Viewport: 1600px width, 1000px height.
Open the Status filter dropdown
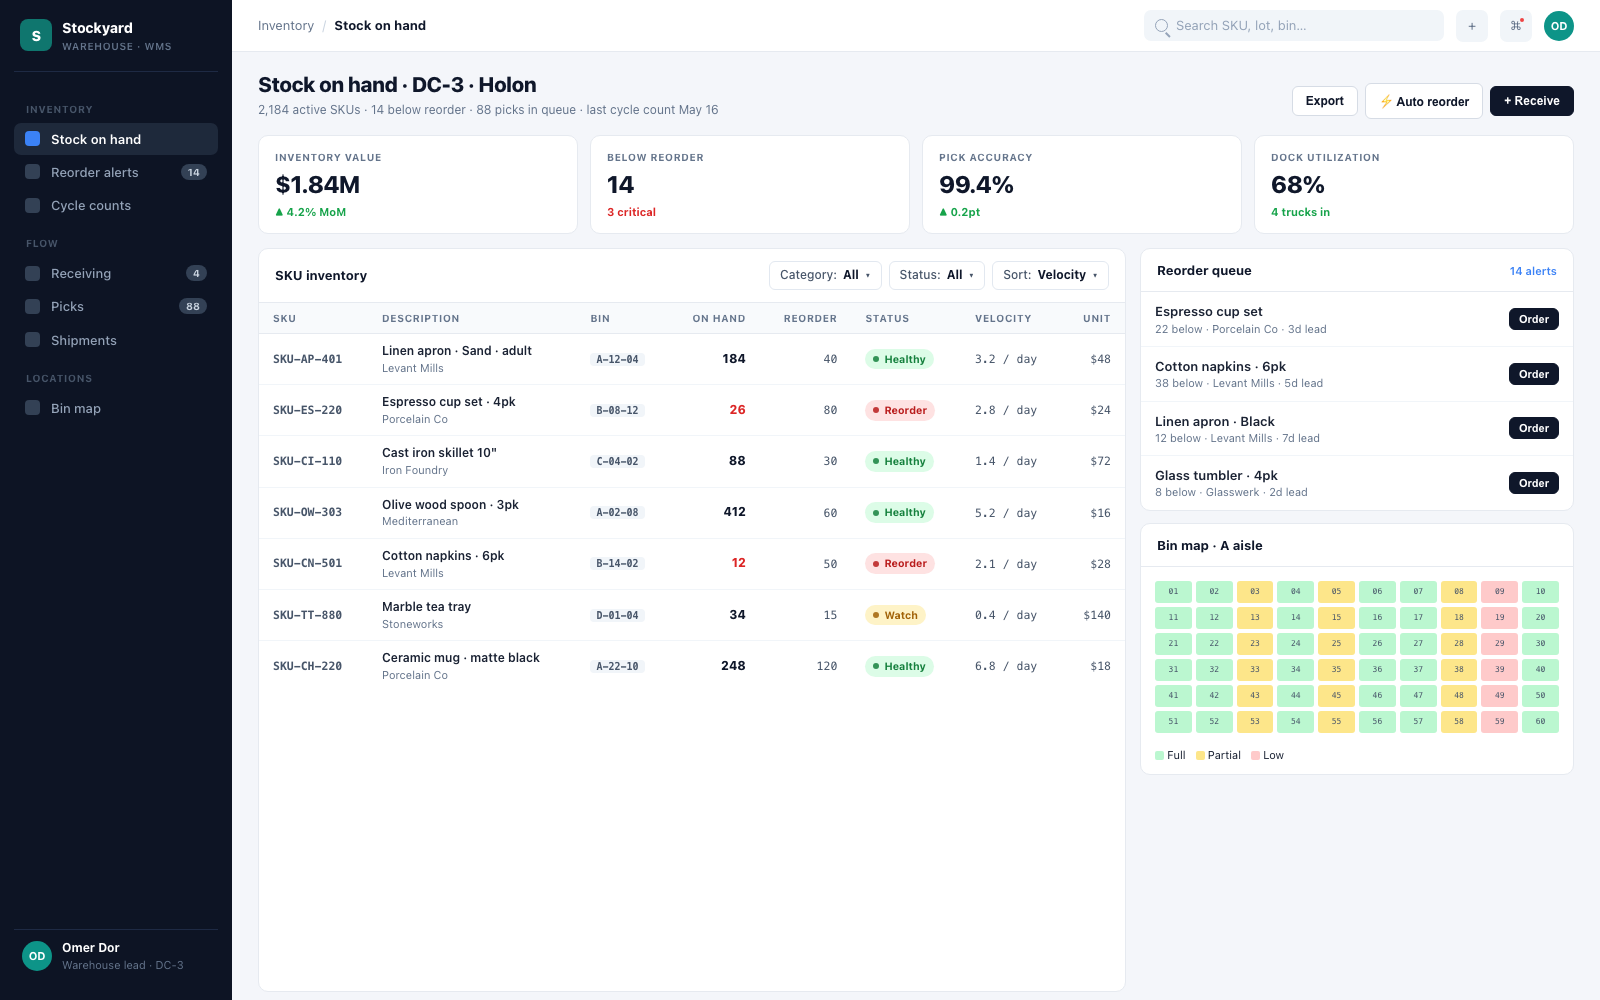(937, 275)
